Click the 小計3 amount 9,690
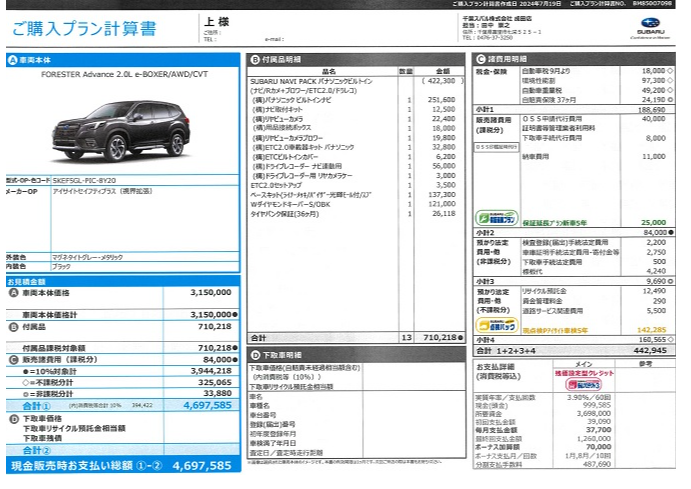This screenshot has width=691, height=489. (657, 281)
